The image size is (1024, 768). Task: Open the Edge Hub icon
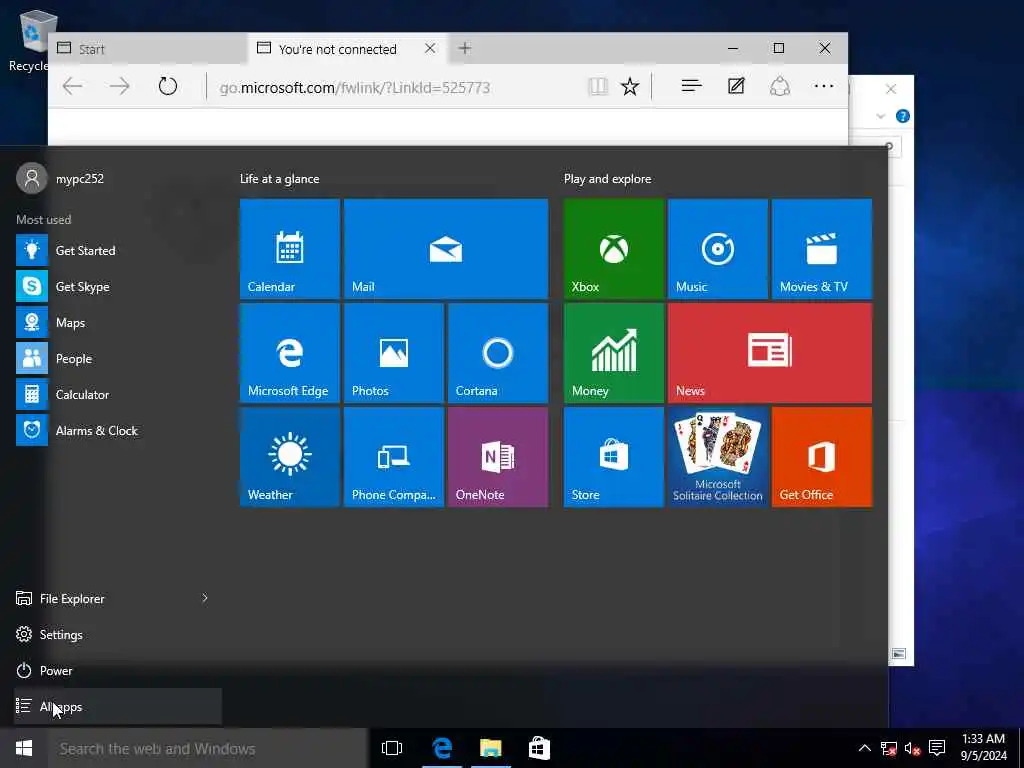691,86
